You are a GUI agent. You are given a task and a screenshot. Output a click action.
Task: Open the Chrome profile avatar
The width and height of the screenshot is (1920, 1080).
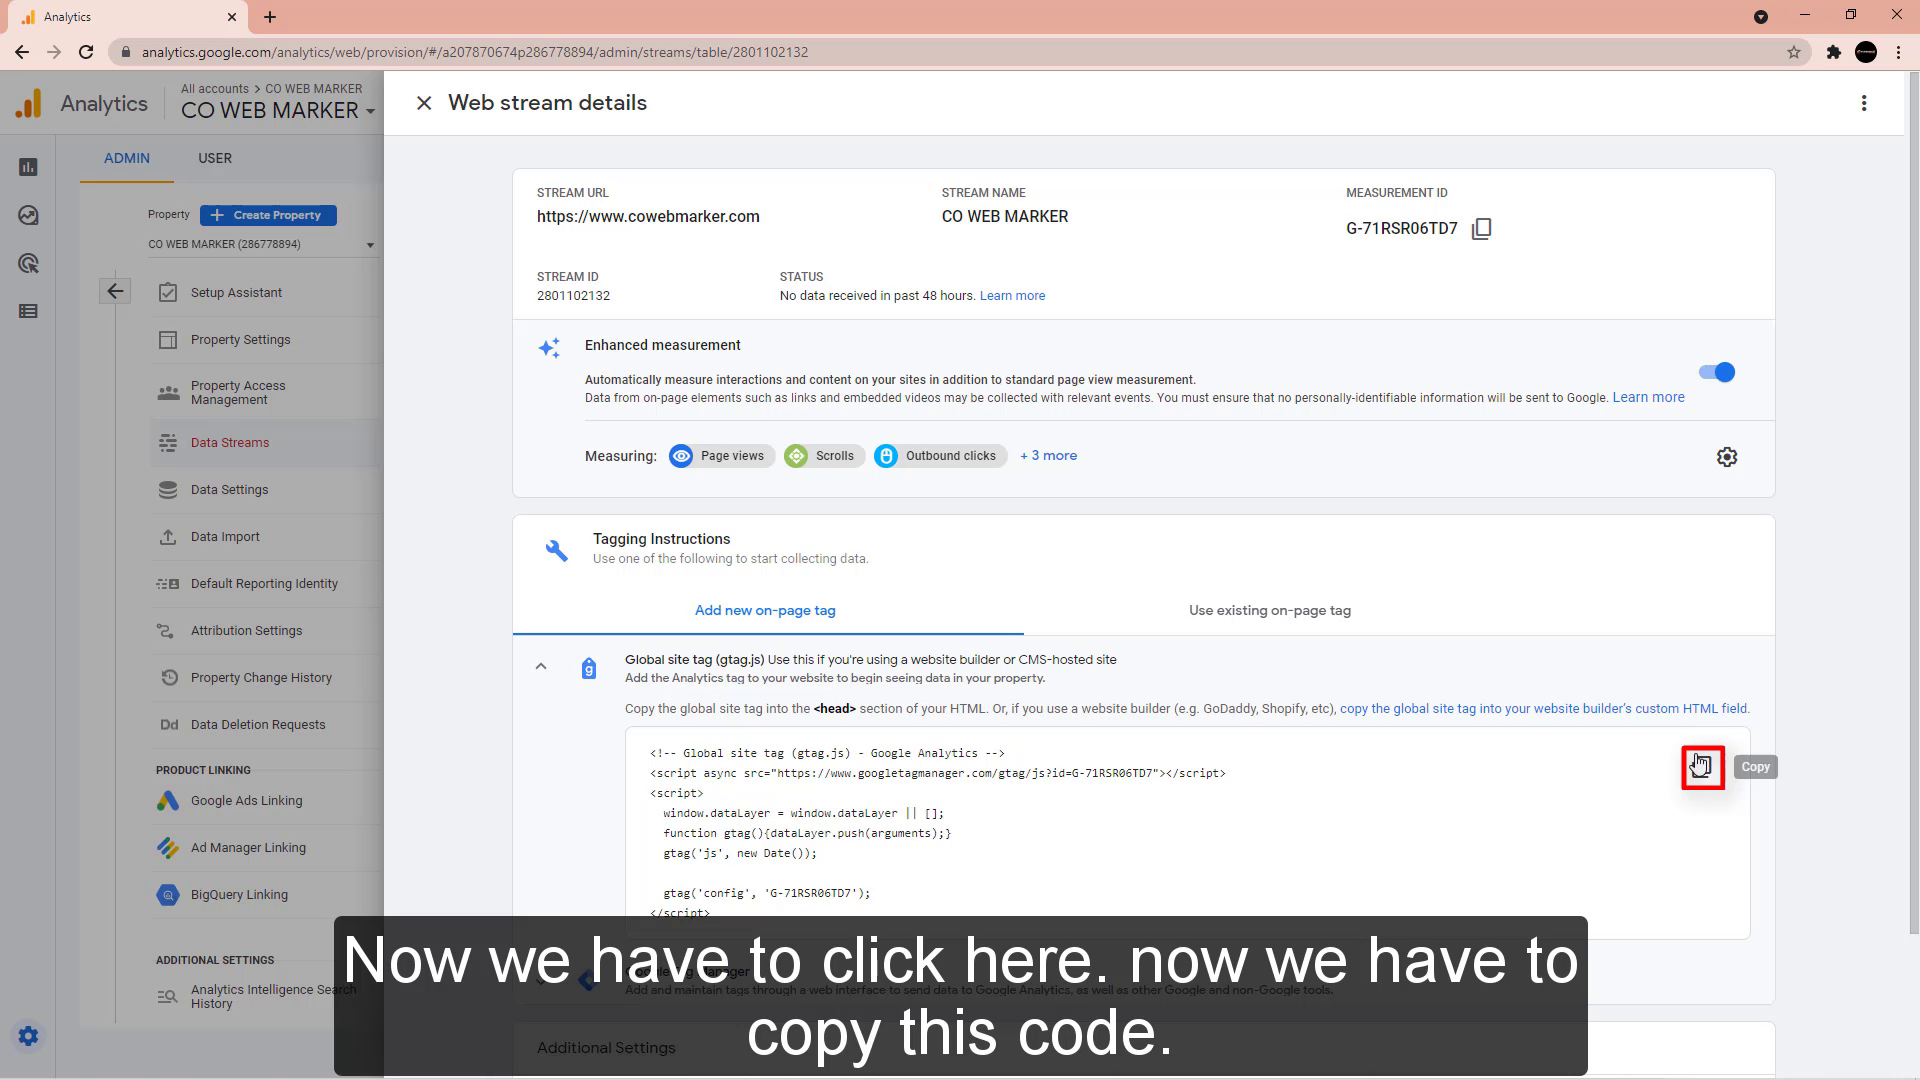pyautogui.click(x=1866, y=52)
